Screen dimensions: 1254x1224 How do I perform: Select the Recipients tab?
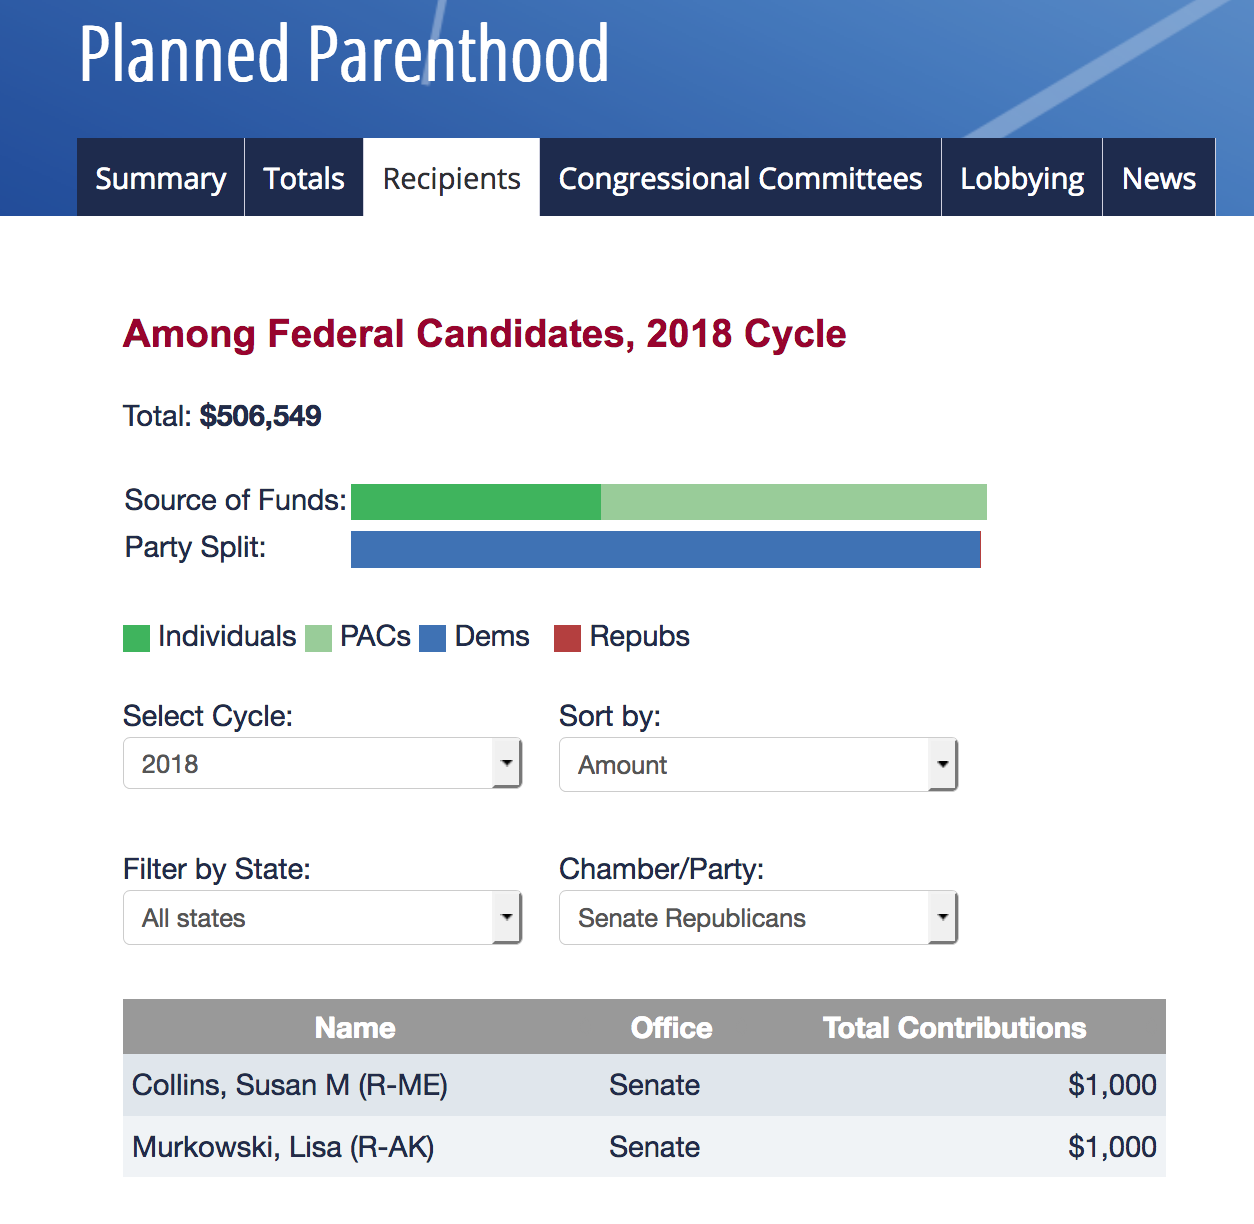452,178
